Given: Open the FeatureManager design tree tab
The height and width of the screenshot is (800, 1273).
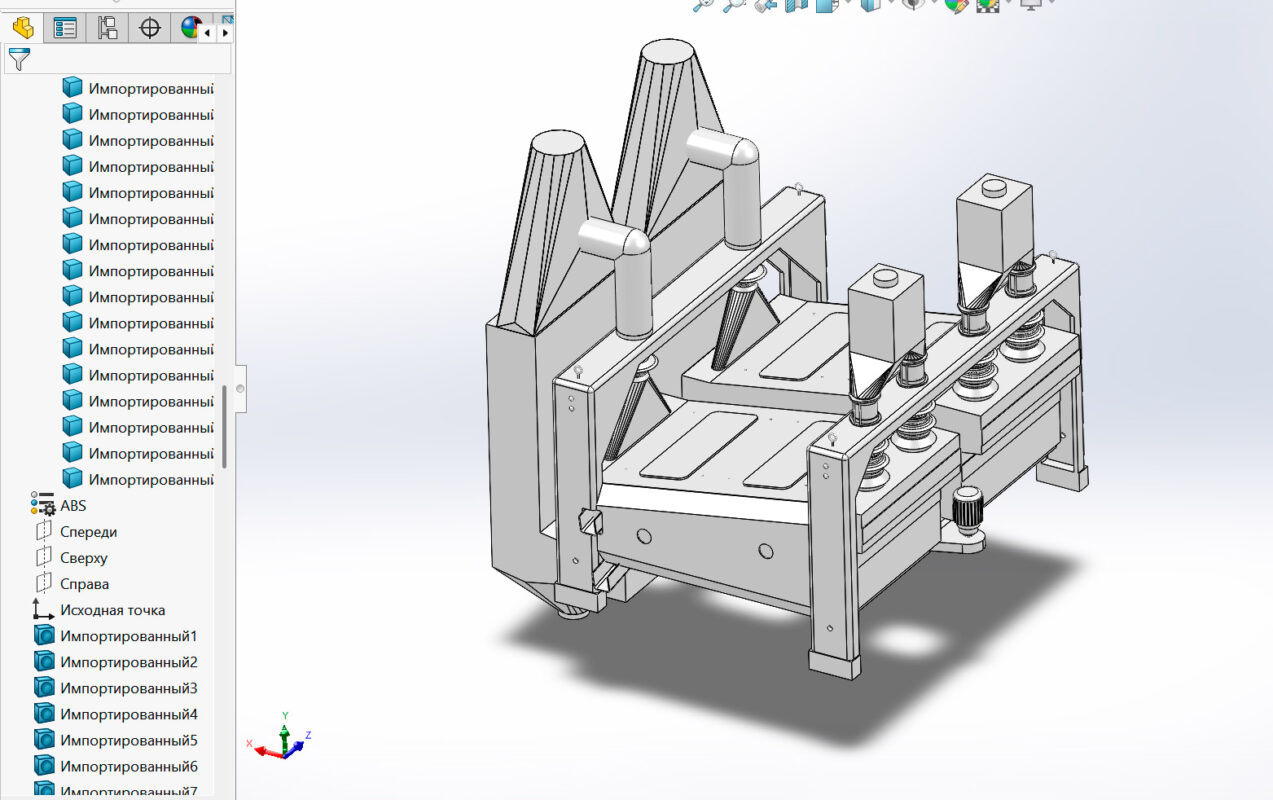Looking at the screenshot, I should 23,29.
